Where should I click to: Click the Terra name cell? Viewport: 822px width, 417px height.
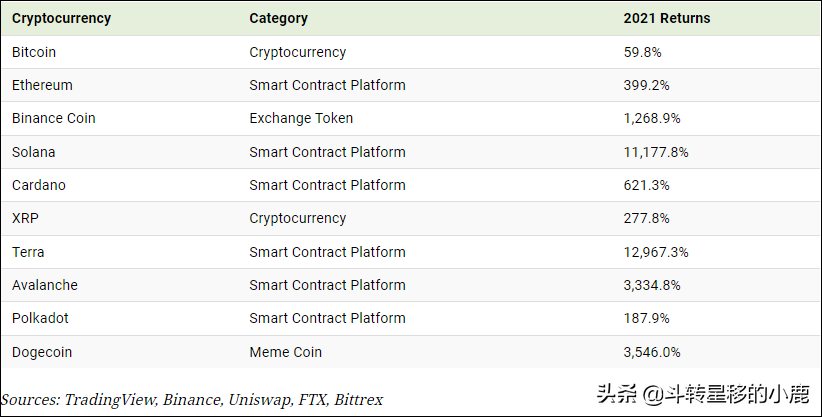coord(28,252)
